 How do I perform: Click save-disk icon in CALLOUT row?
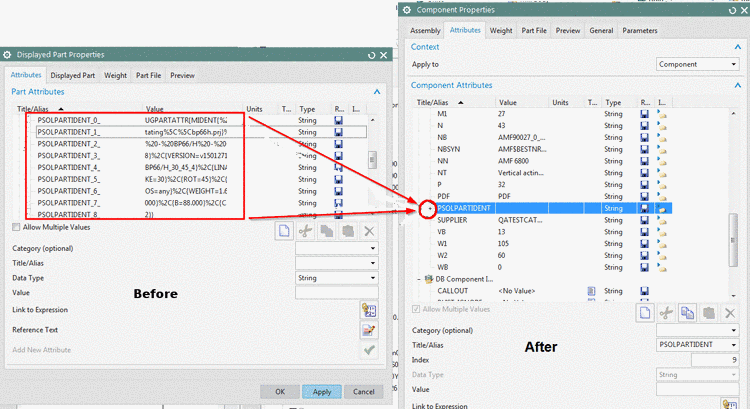pos(644,291)
